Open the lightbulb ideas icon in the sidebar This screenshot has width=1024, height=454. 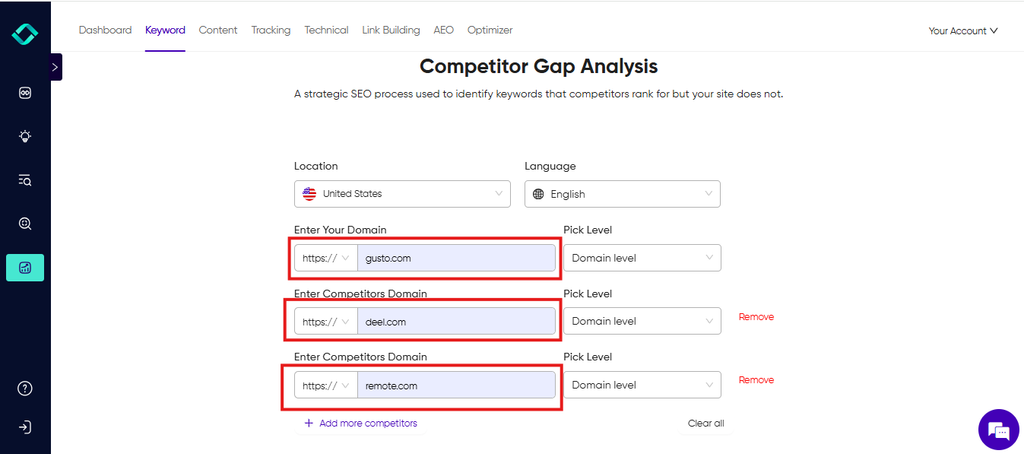pyautogui.click(x=25, y=137)
